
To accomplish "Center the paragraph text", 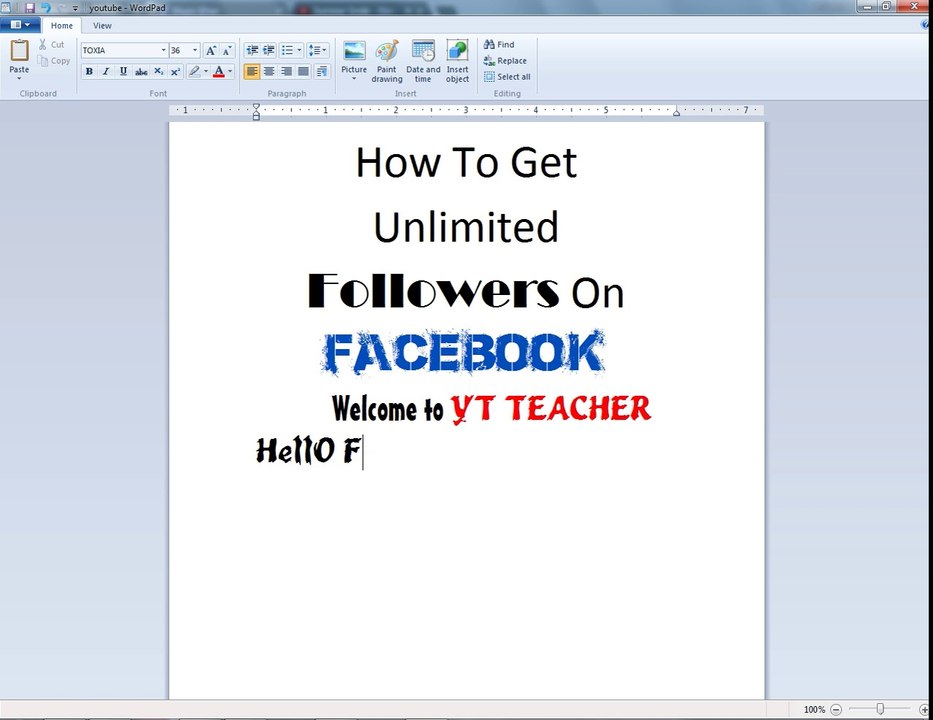I will [269, 72].
